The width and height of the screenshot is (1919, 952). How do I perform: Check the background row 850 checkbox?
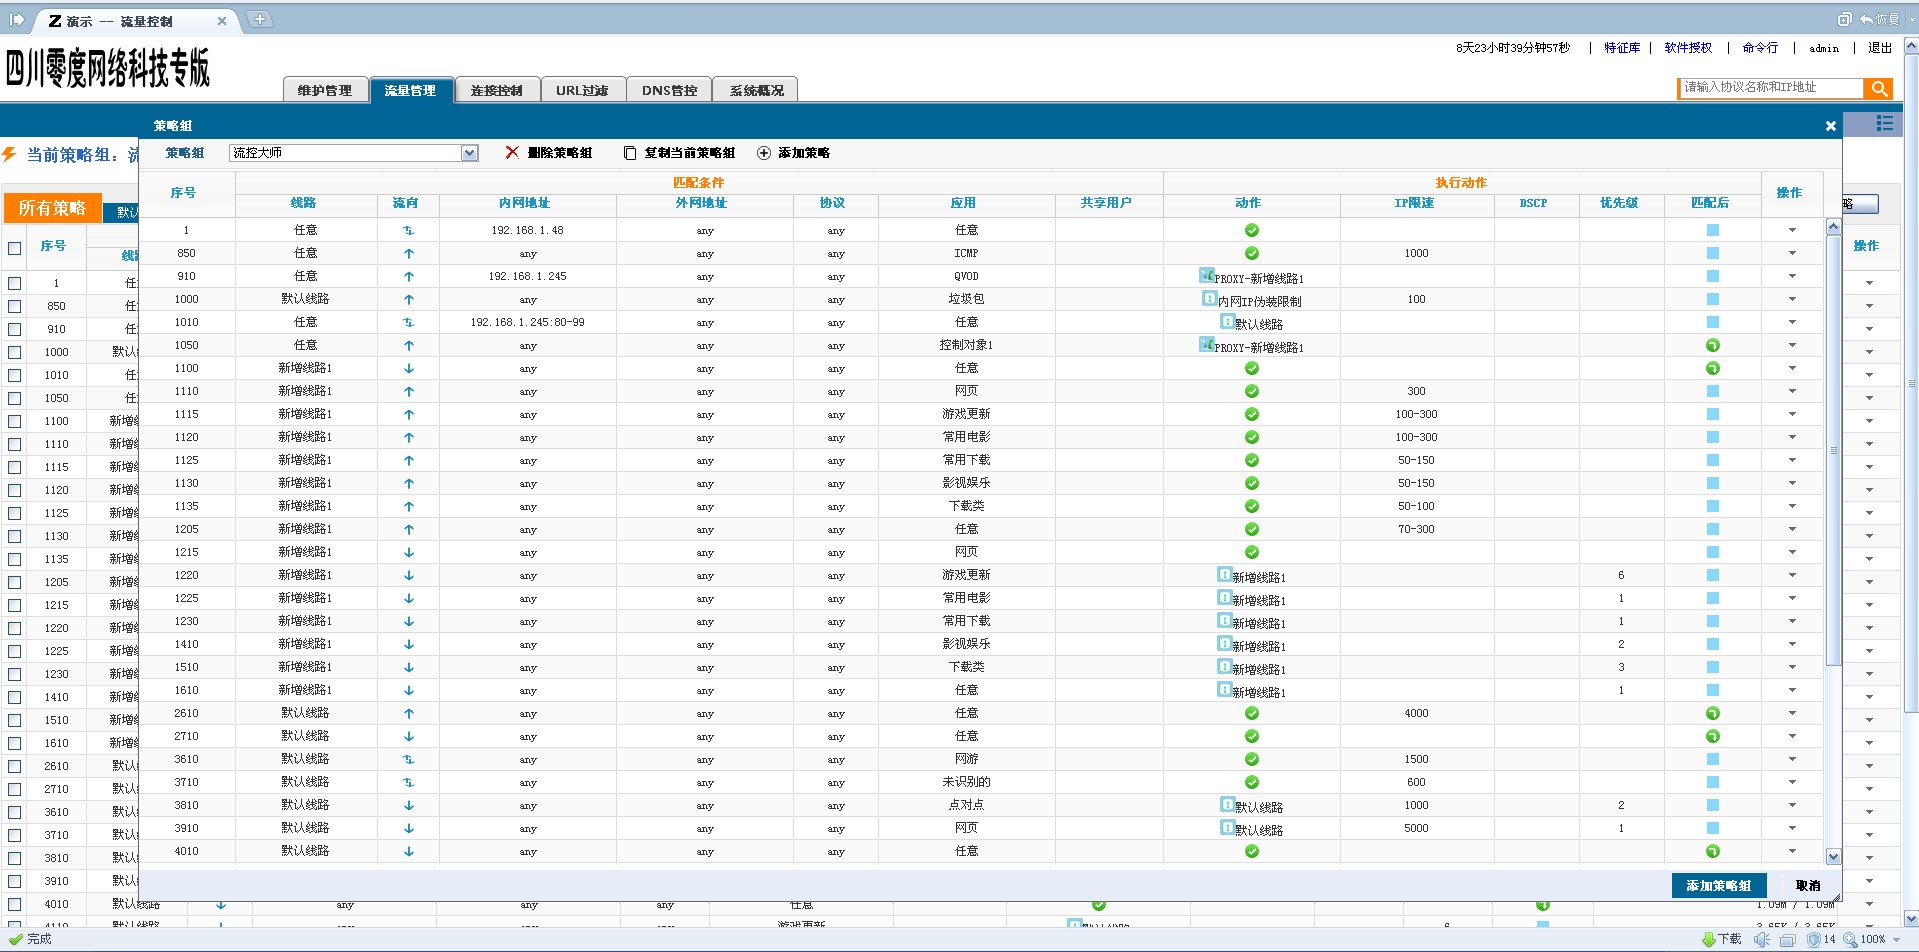14,306
